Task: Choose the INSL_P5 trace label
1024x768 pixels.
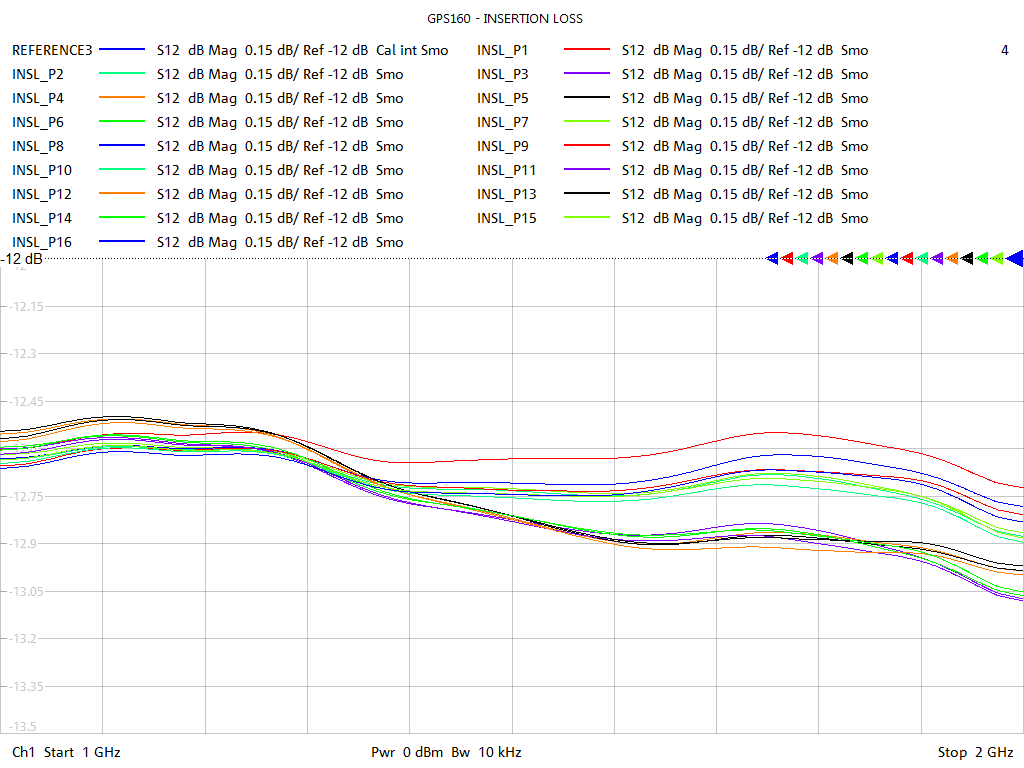Action: point(502,99)
